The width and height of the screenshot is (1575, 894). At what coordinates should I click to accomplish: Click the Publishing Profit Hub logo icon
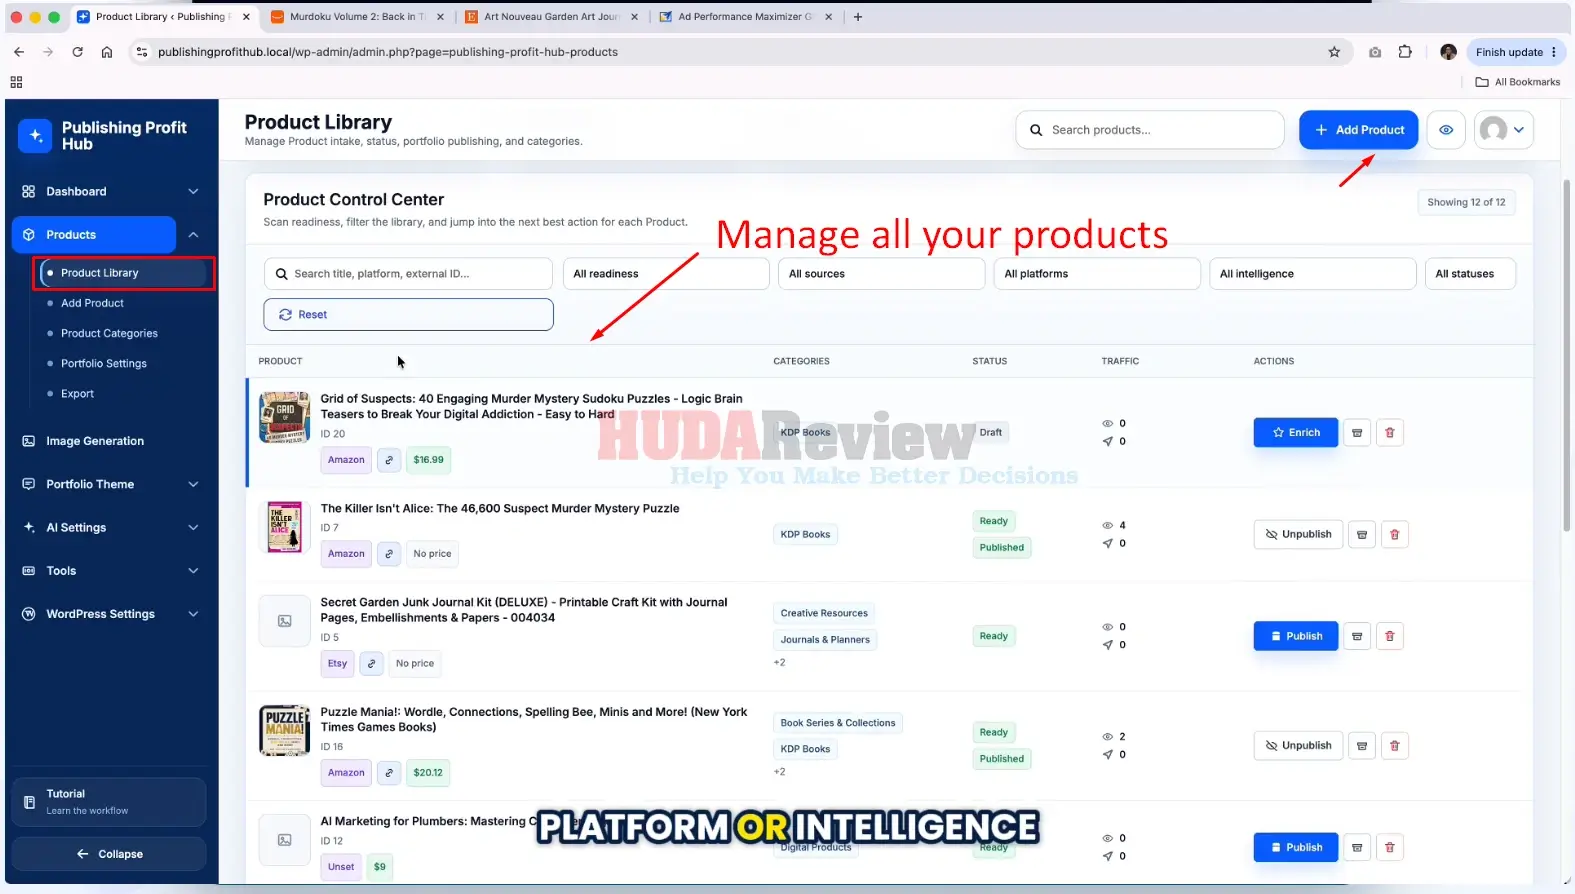(x=35, y=136)
